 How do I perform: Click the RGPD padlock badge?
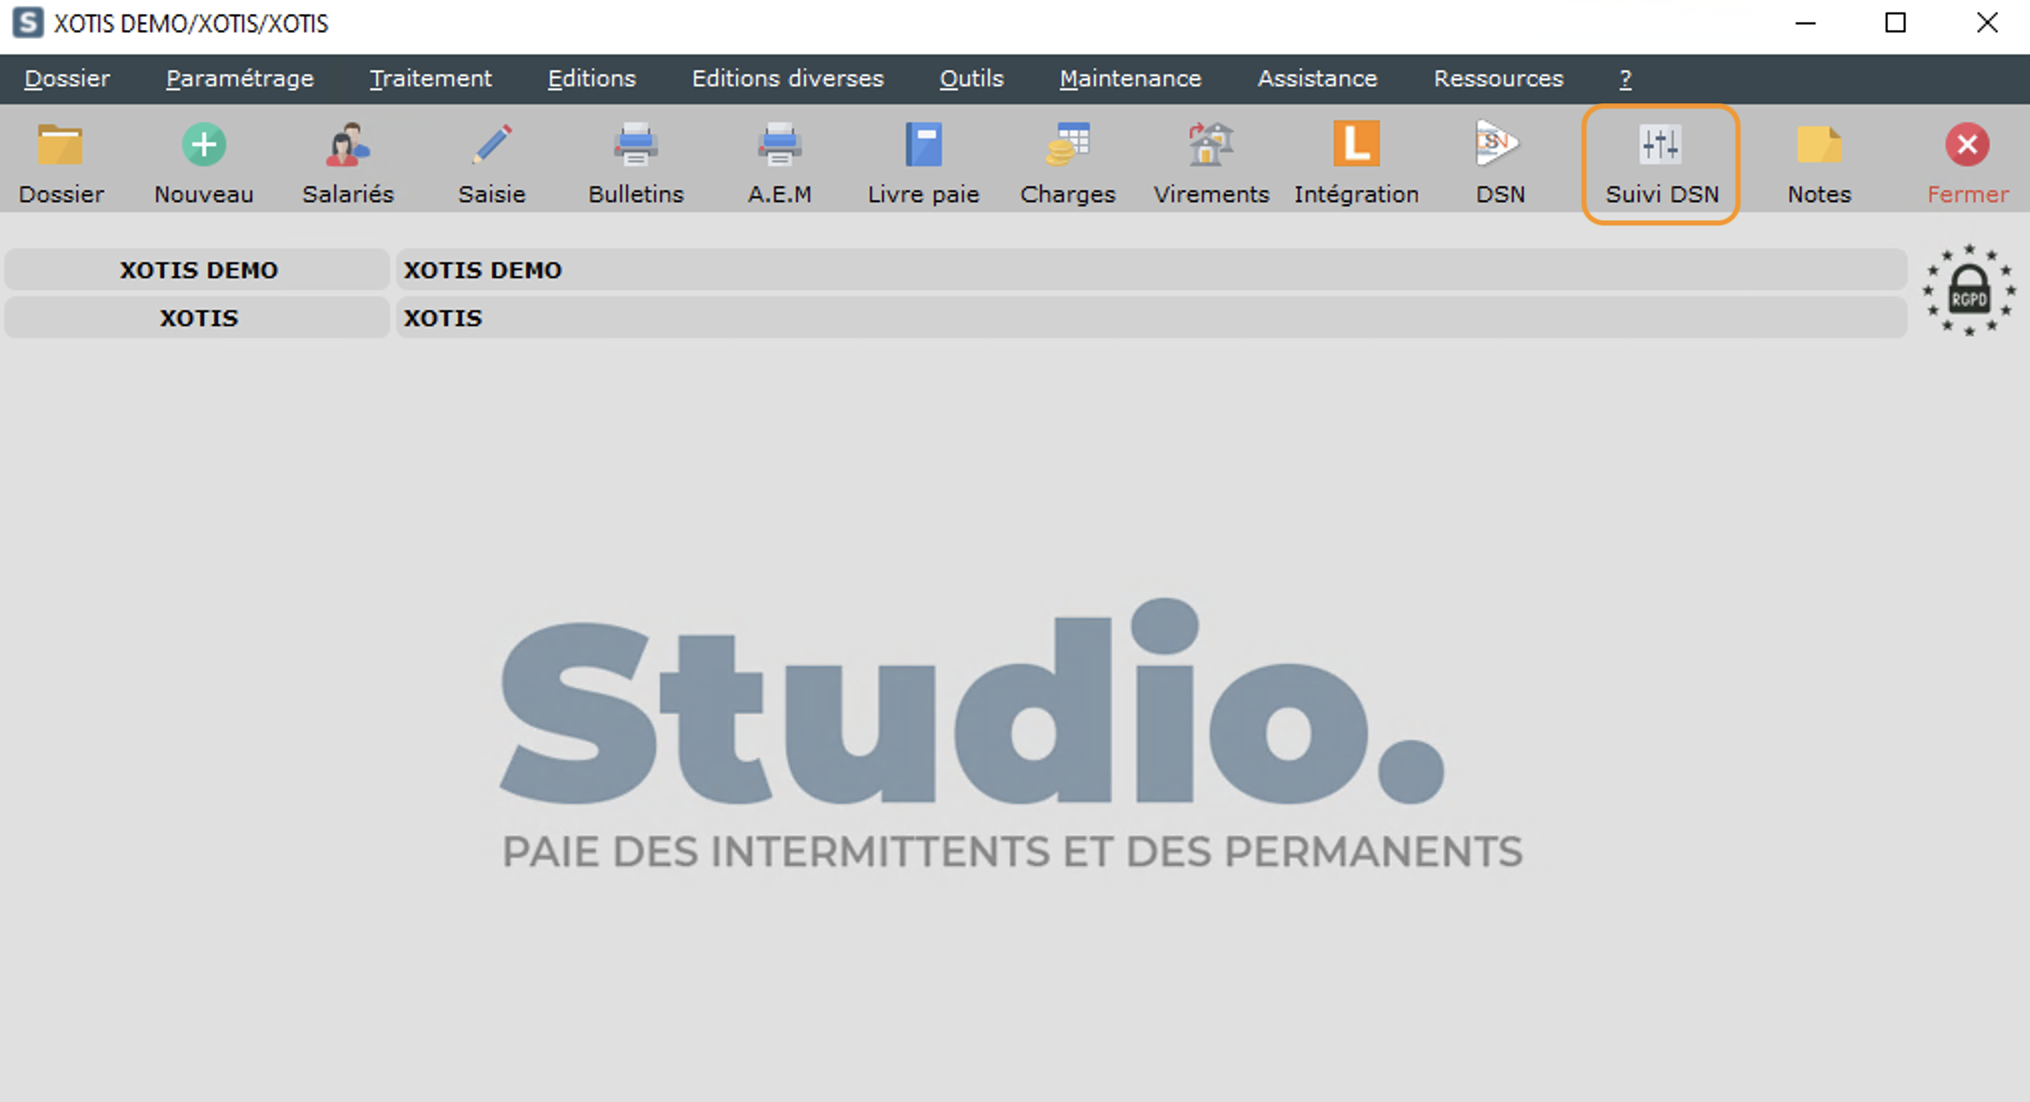point(1968,291)
